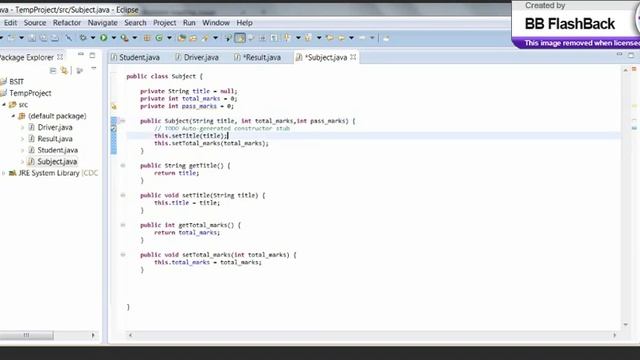
Task: Run the program with green Run icon
Action: coord(103,38)
